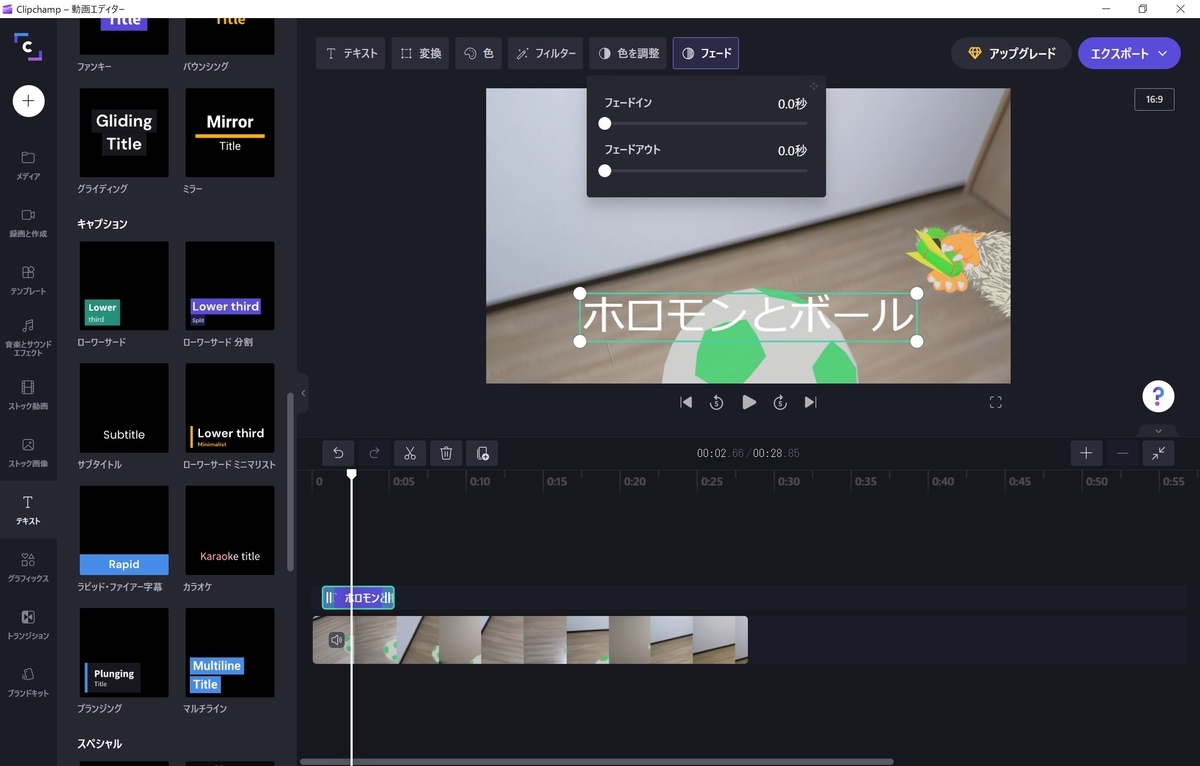Open the エクスポート dropdown button
This screenshot has height=766, width=1200.
[1130, 53]
